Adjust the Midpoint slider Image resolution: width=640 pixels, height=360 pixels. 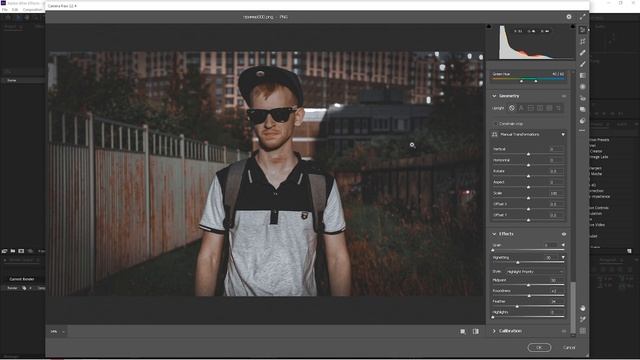(x=529, y=285)
